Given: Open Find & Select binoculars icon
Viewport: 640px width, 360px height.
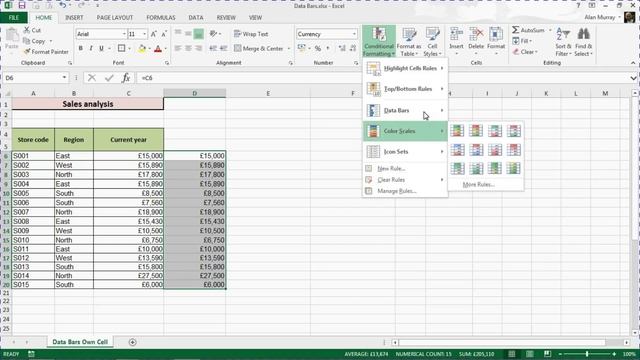Looking at the screenshot, I should click(583, 34).
